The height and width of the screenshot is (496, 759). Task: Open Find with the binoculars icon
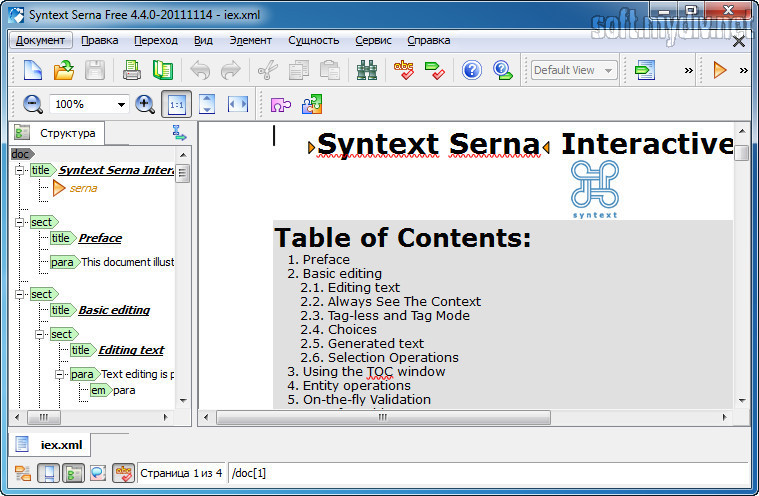[x=367, y=70]
